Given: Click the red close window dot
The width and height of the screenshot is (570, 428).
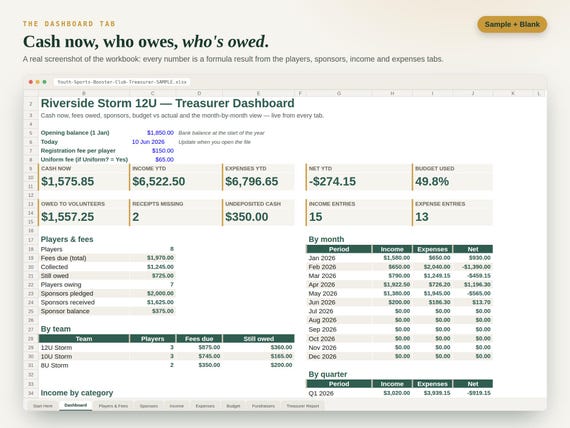Looking at the screenshot, I should click(31, 82).
